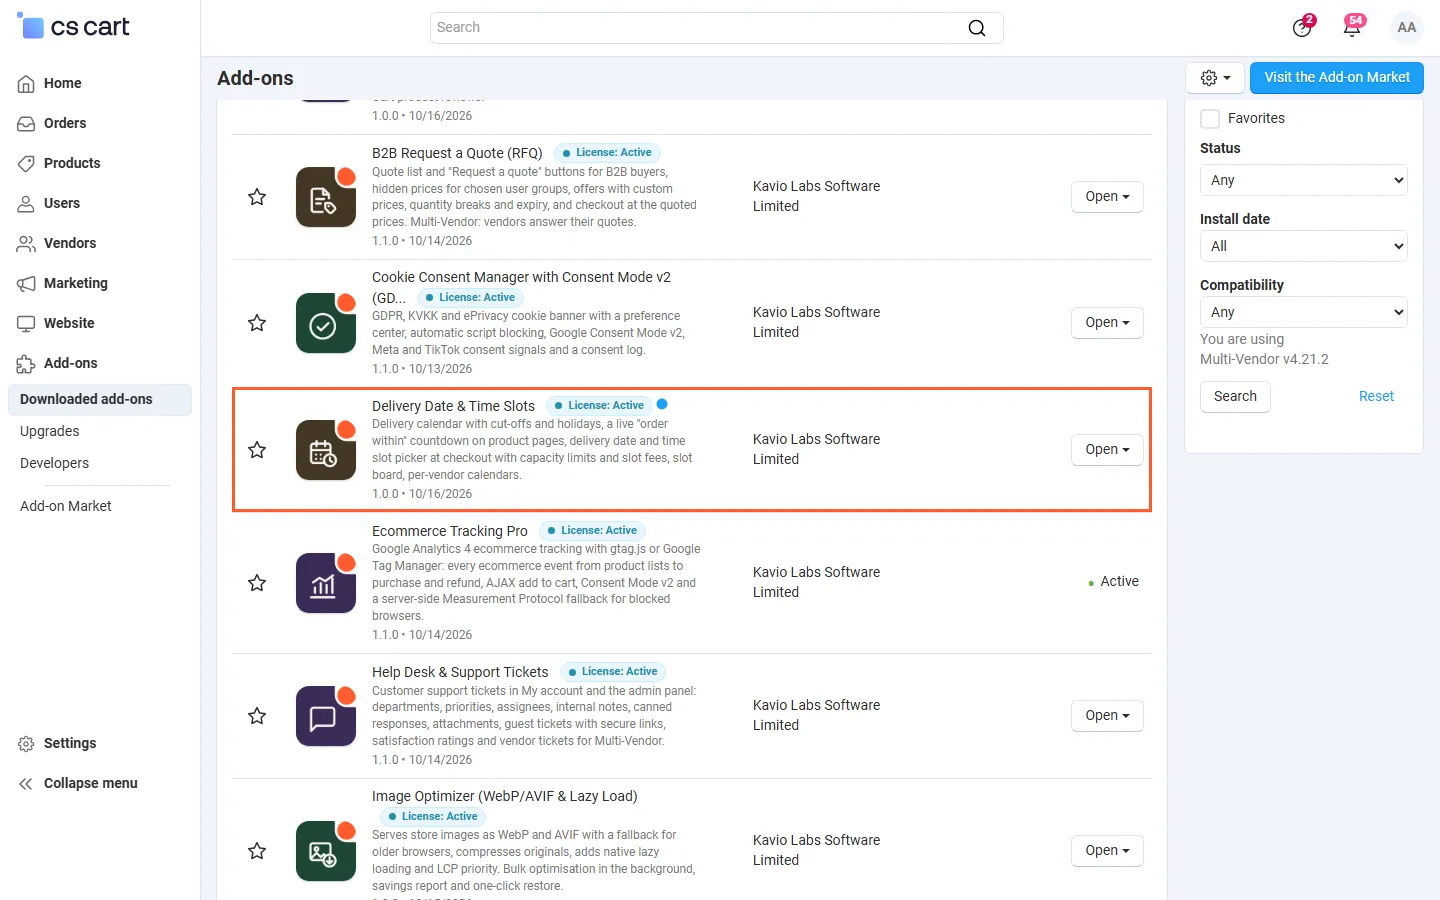1440x900 pixels.
Task: Open the Status filter dropdown
Action: click(x=1304, y=180)
